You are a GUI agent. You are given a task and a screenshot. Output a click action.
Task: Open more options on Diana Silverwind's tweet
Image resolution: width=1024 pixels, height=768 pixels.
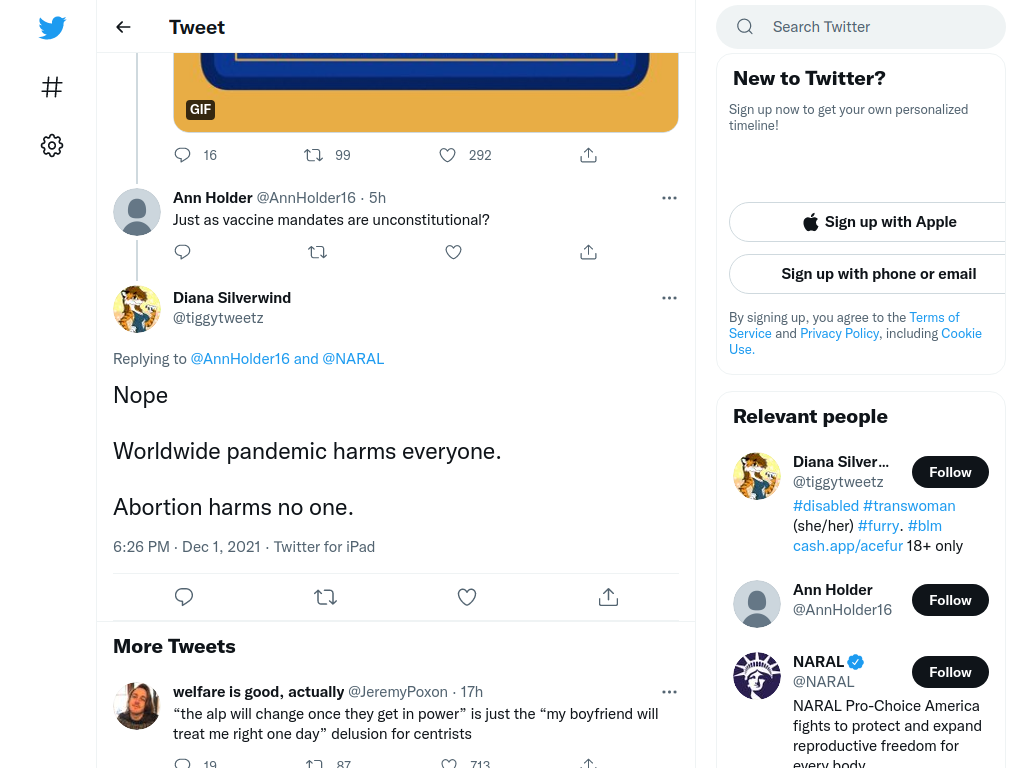pos(669,298)
